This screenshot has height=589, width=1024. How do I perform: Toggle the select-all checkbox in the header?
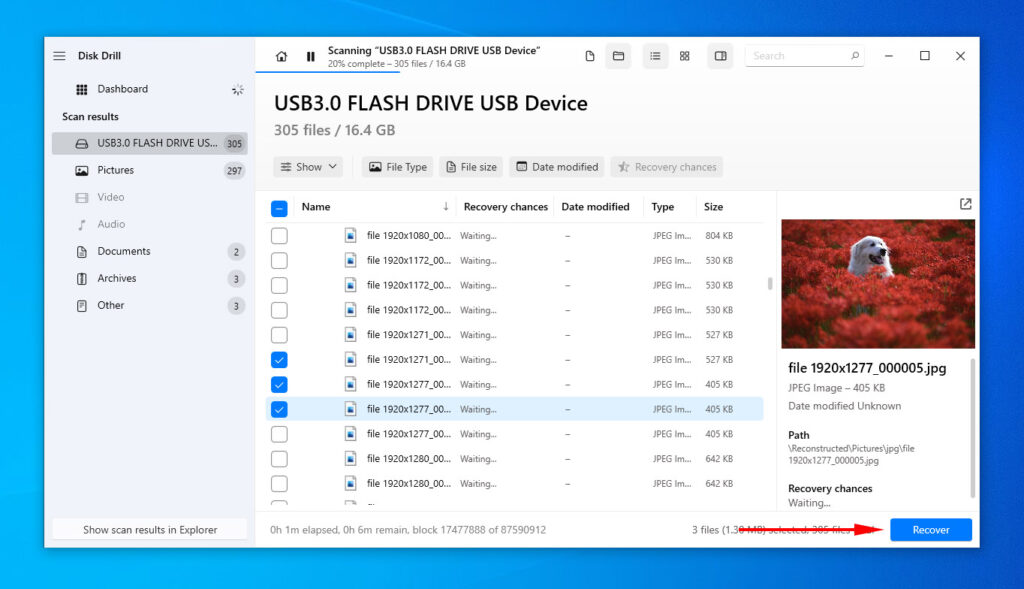(279, 207)
